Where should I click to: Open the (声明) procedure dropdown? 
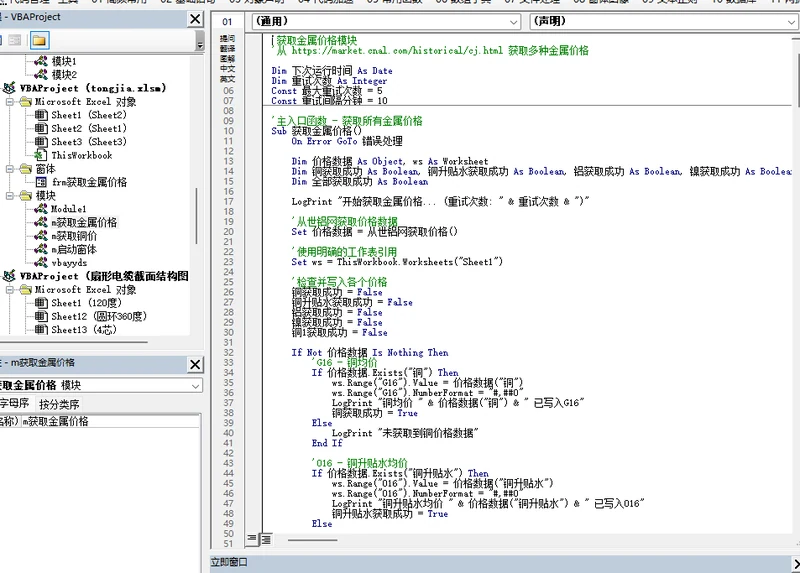pyautogui.click(x=664, y=21)
